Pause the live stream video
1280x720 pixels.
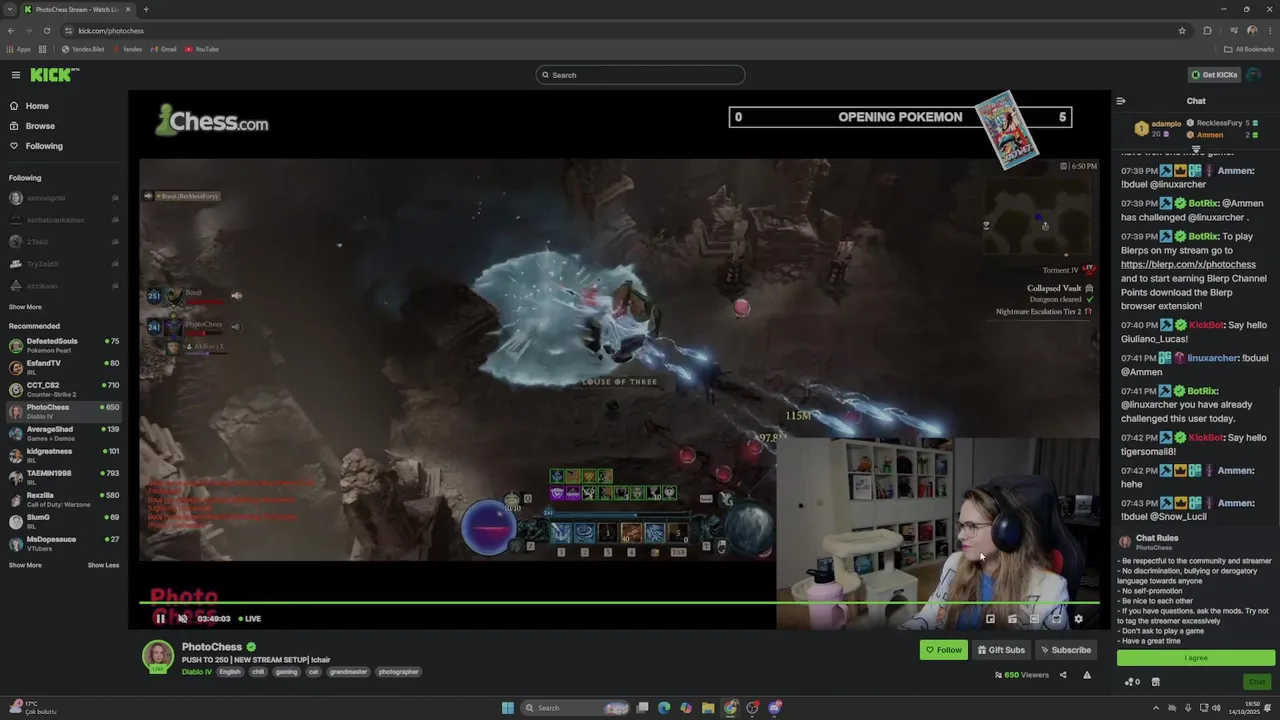click(x=160, y=618)
